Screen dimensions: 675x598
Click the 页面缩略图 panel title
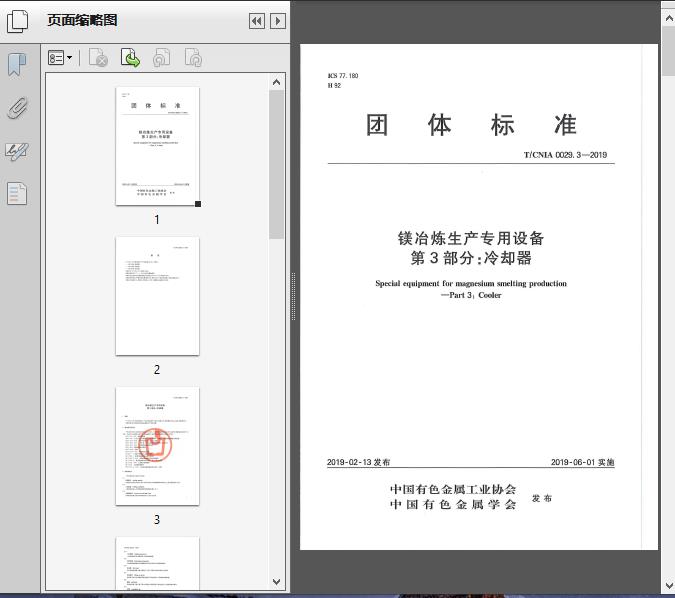[82, 20]
